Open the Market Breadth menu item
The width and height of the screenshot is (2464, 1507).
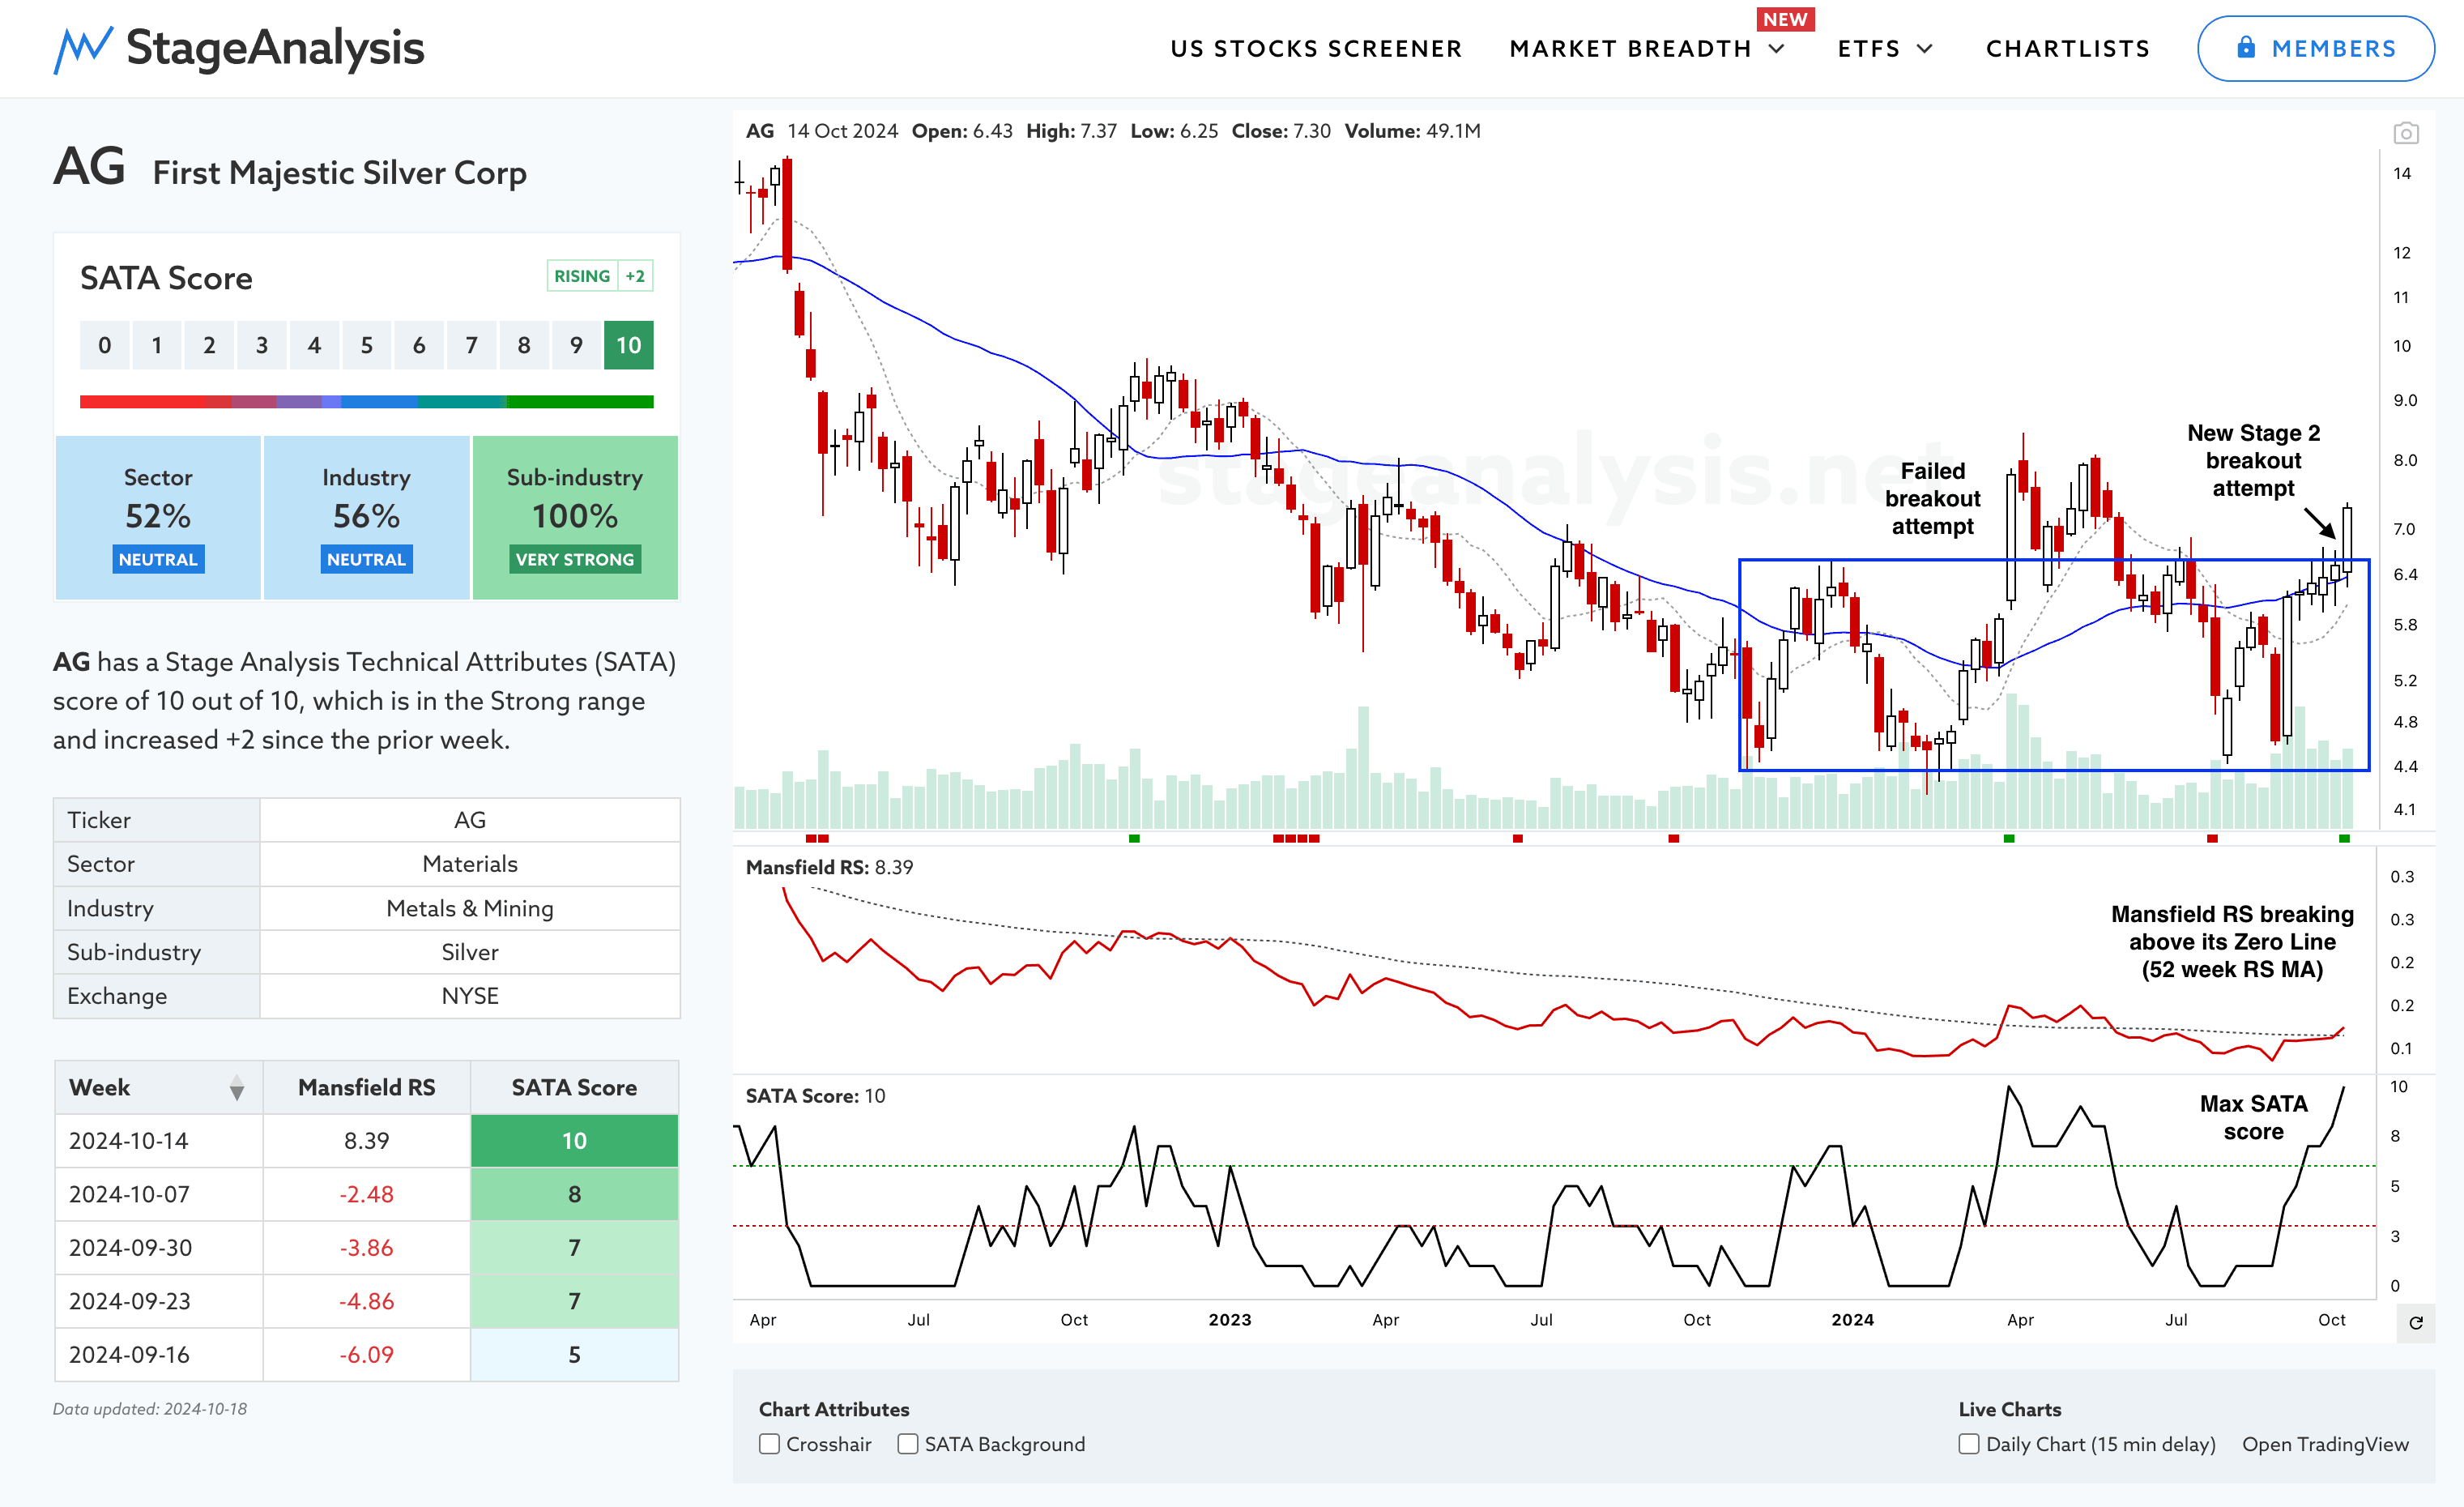coord(1630,49)
